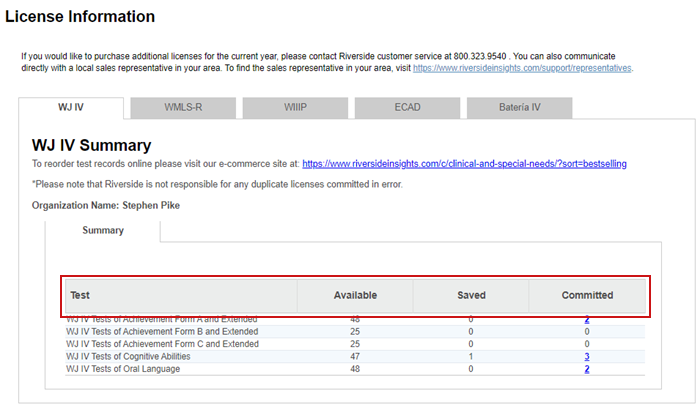Viewport: 700px width, 410px height.
Task: Select the Summary sub-tab
Action: pos(103,230)
